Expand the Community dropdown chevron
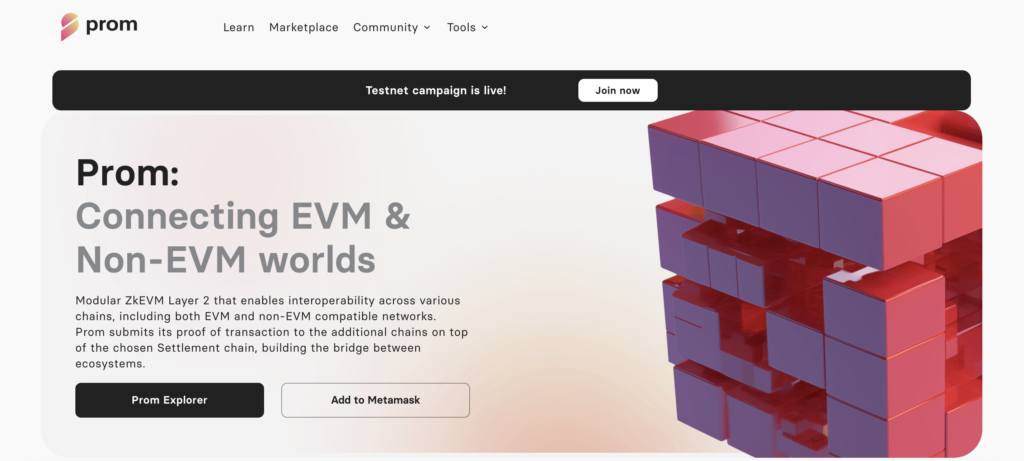This screenshot has height=461, width=1024. [x=427, y=27]
